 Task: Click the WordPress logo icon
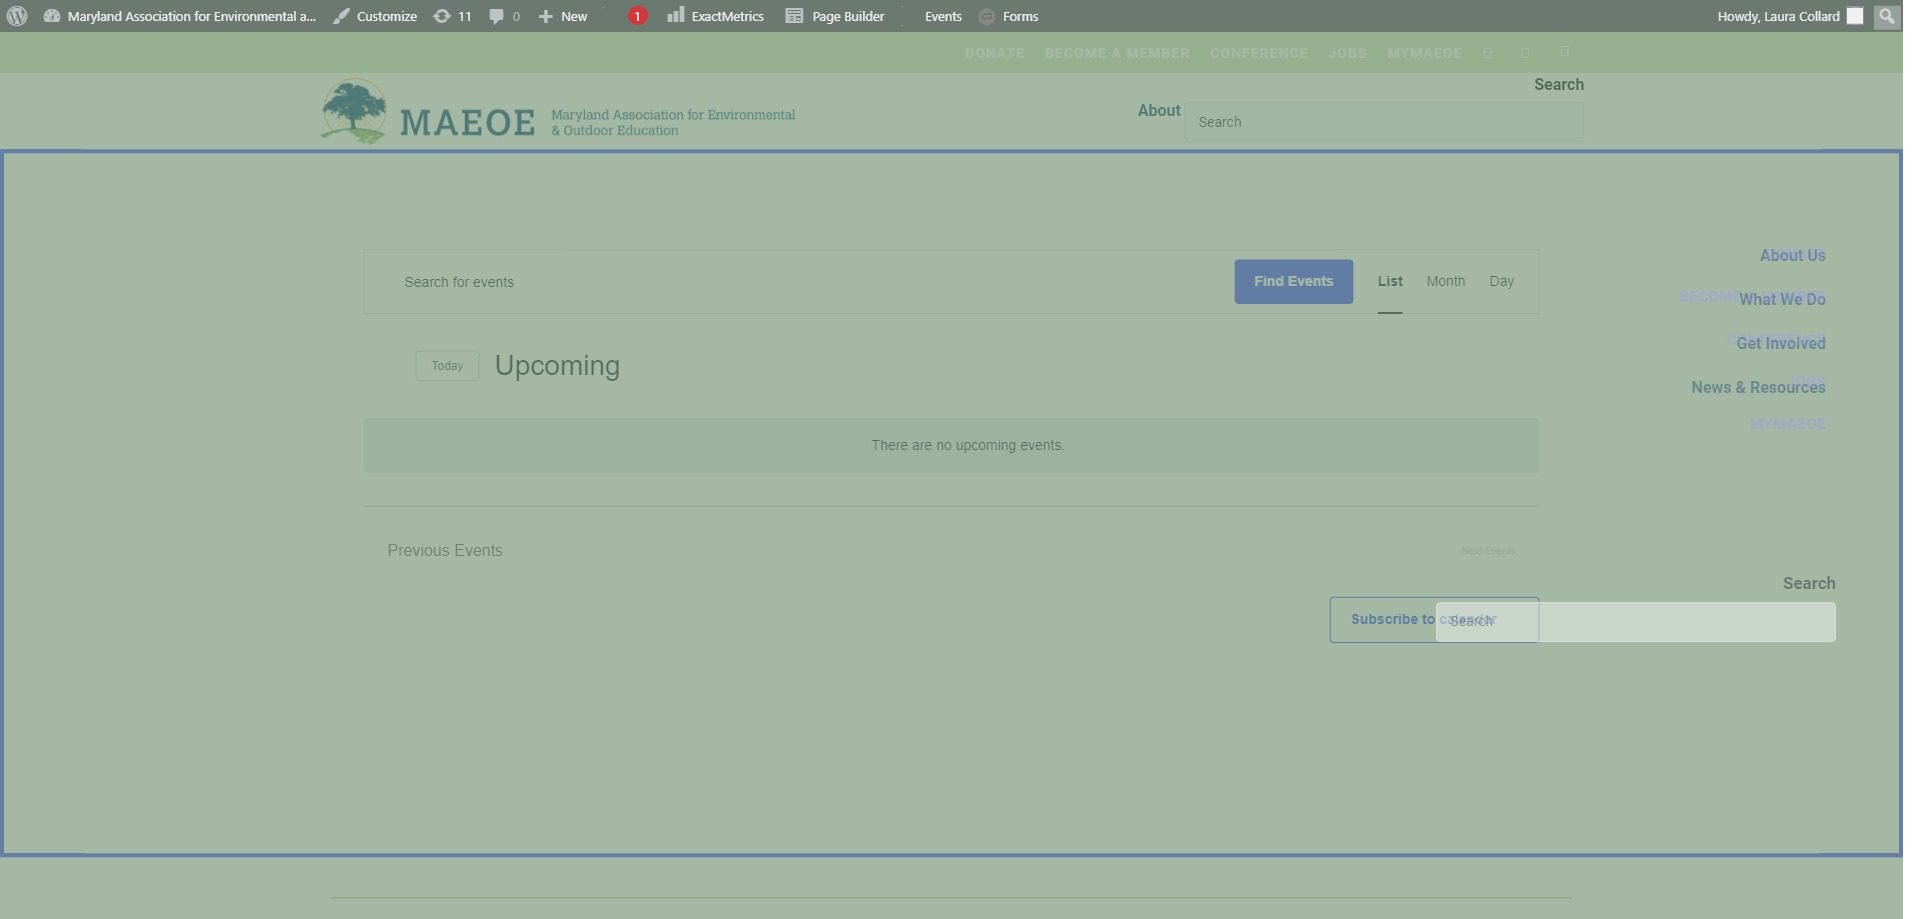click(x=17, y=16)
